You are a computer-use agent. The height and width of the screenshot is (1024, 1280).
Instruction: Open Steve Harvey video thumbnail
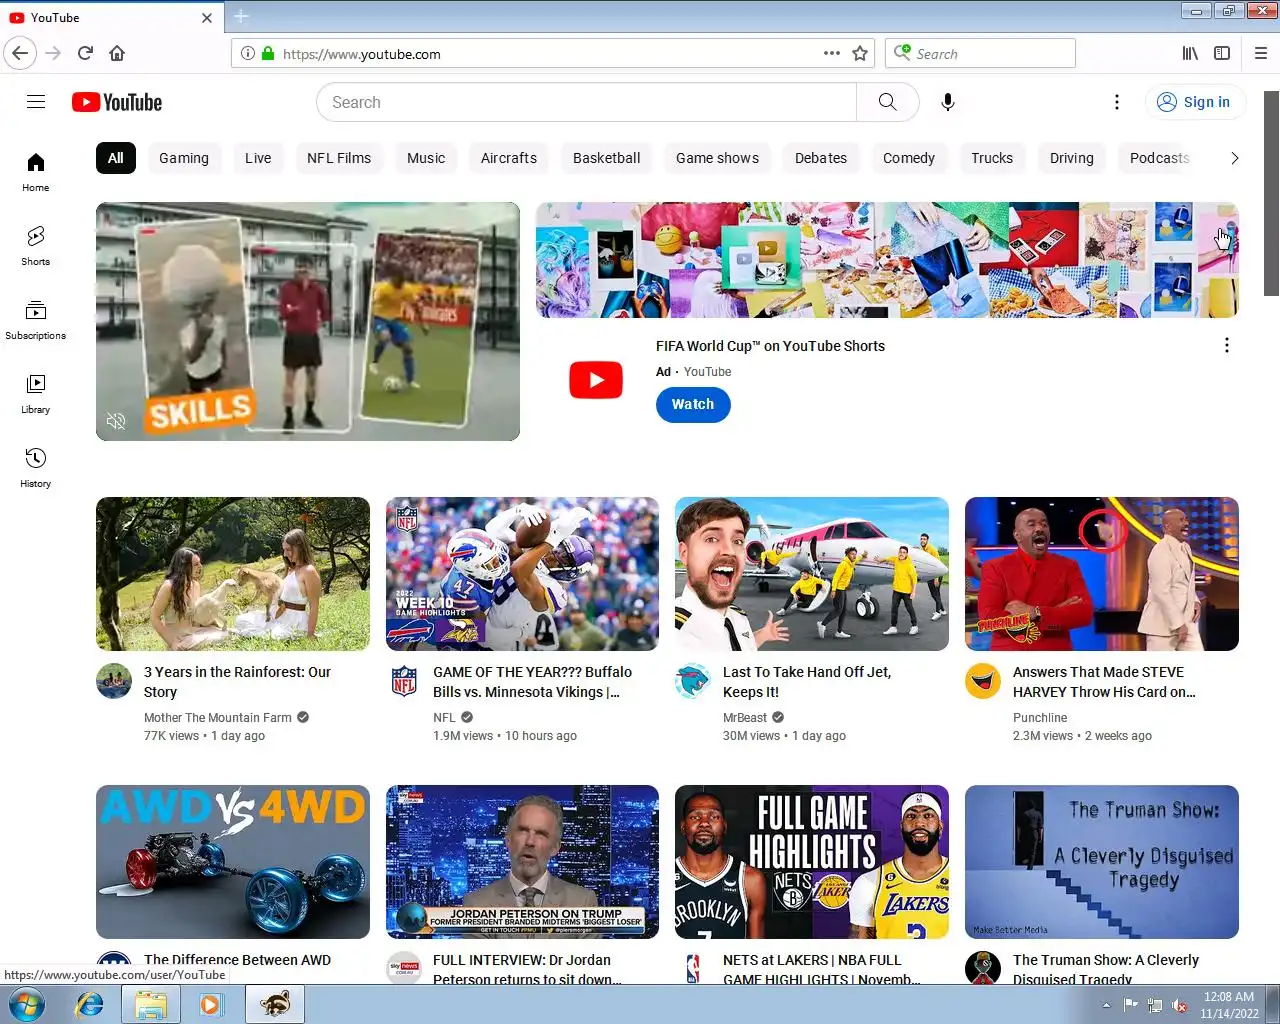[1102, 574]
